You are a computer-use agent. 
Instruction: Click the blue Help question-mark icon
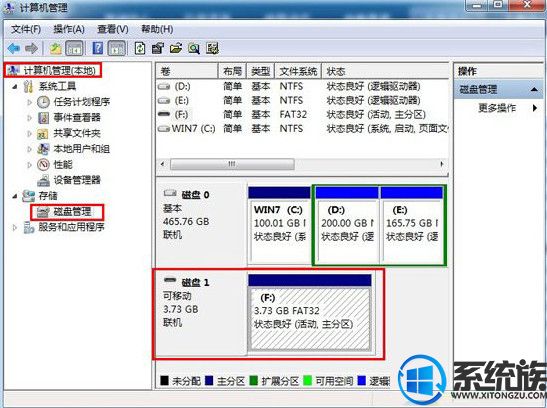(x=98, y=48)
